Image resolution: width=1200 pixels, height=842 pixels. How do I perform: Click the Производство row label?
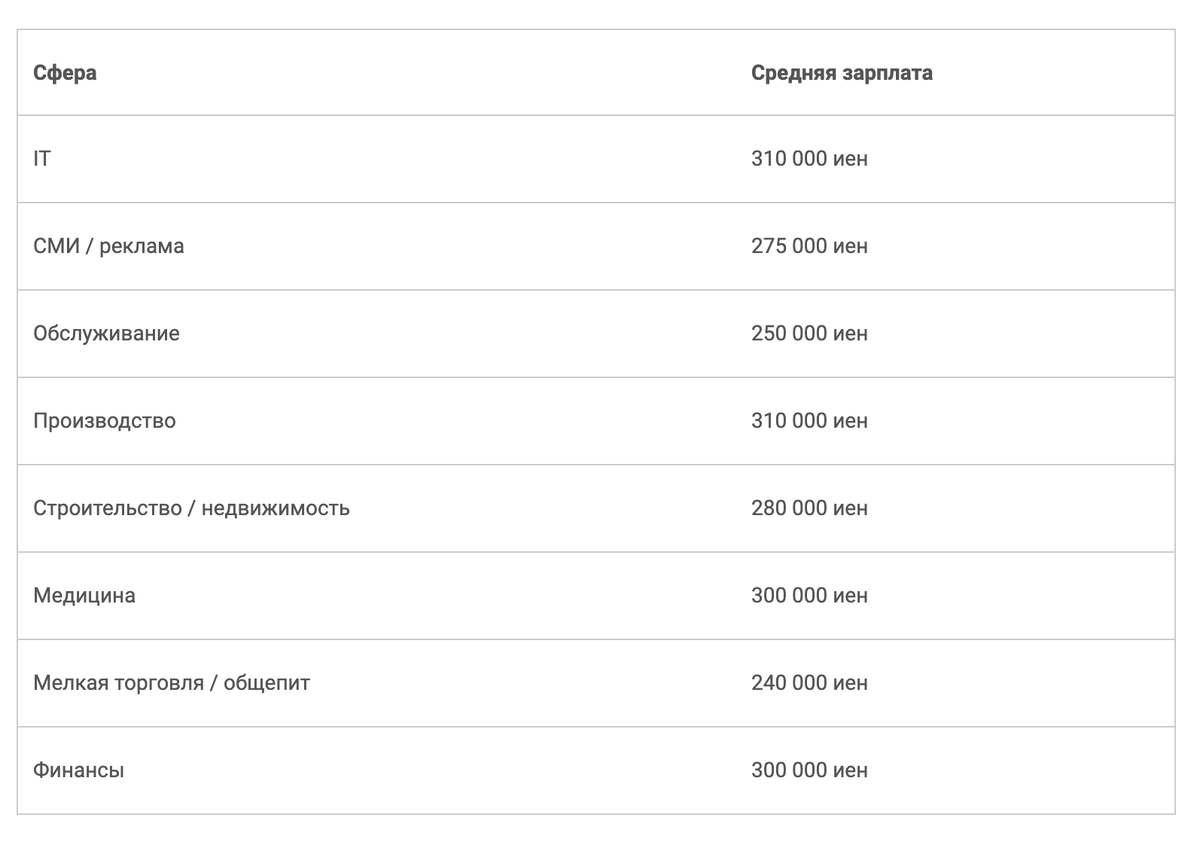click(x=104, y=421)
